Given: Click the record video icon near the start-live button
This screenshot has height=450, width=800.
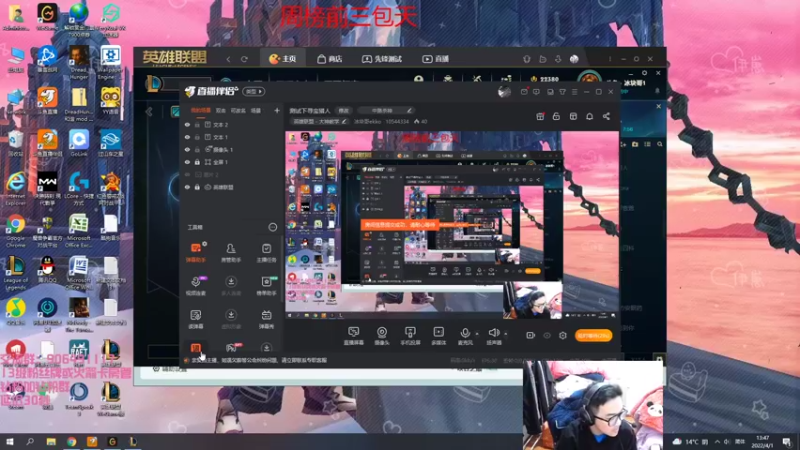Looking at the screenshot, I should 531,335.
